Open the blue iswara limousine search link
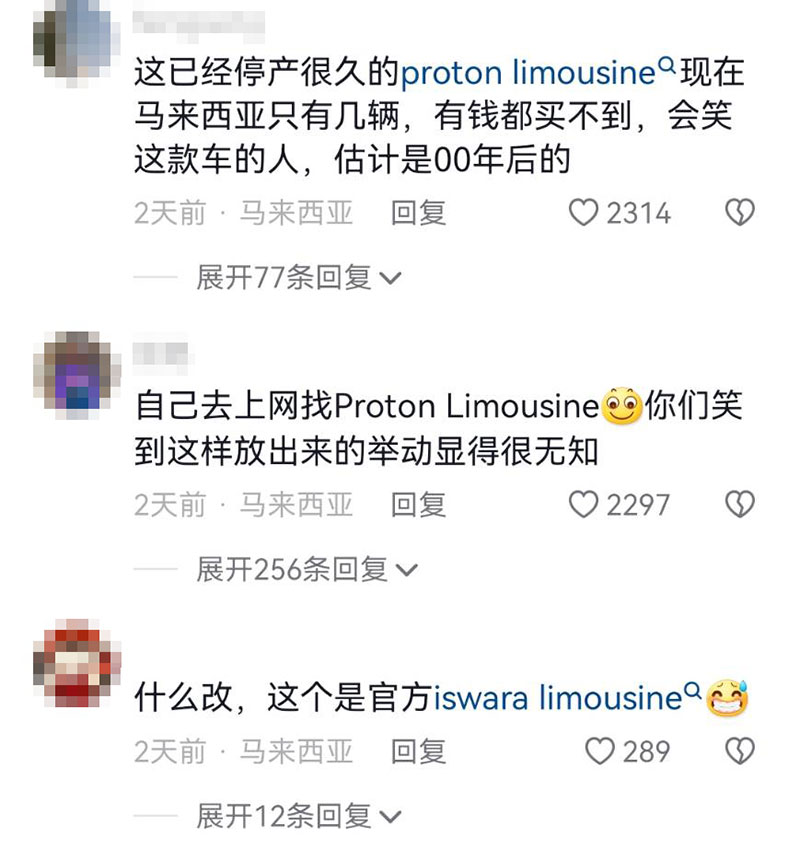800x861 pixels. 558,698
